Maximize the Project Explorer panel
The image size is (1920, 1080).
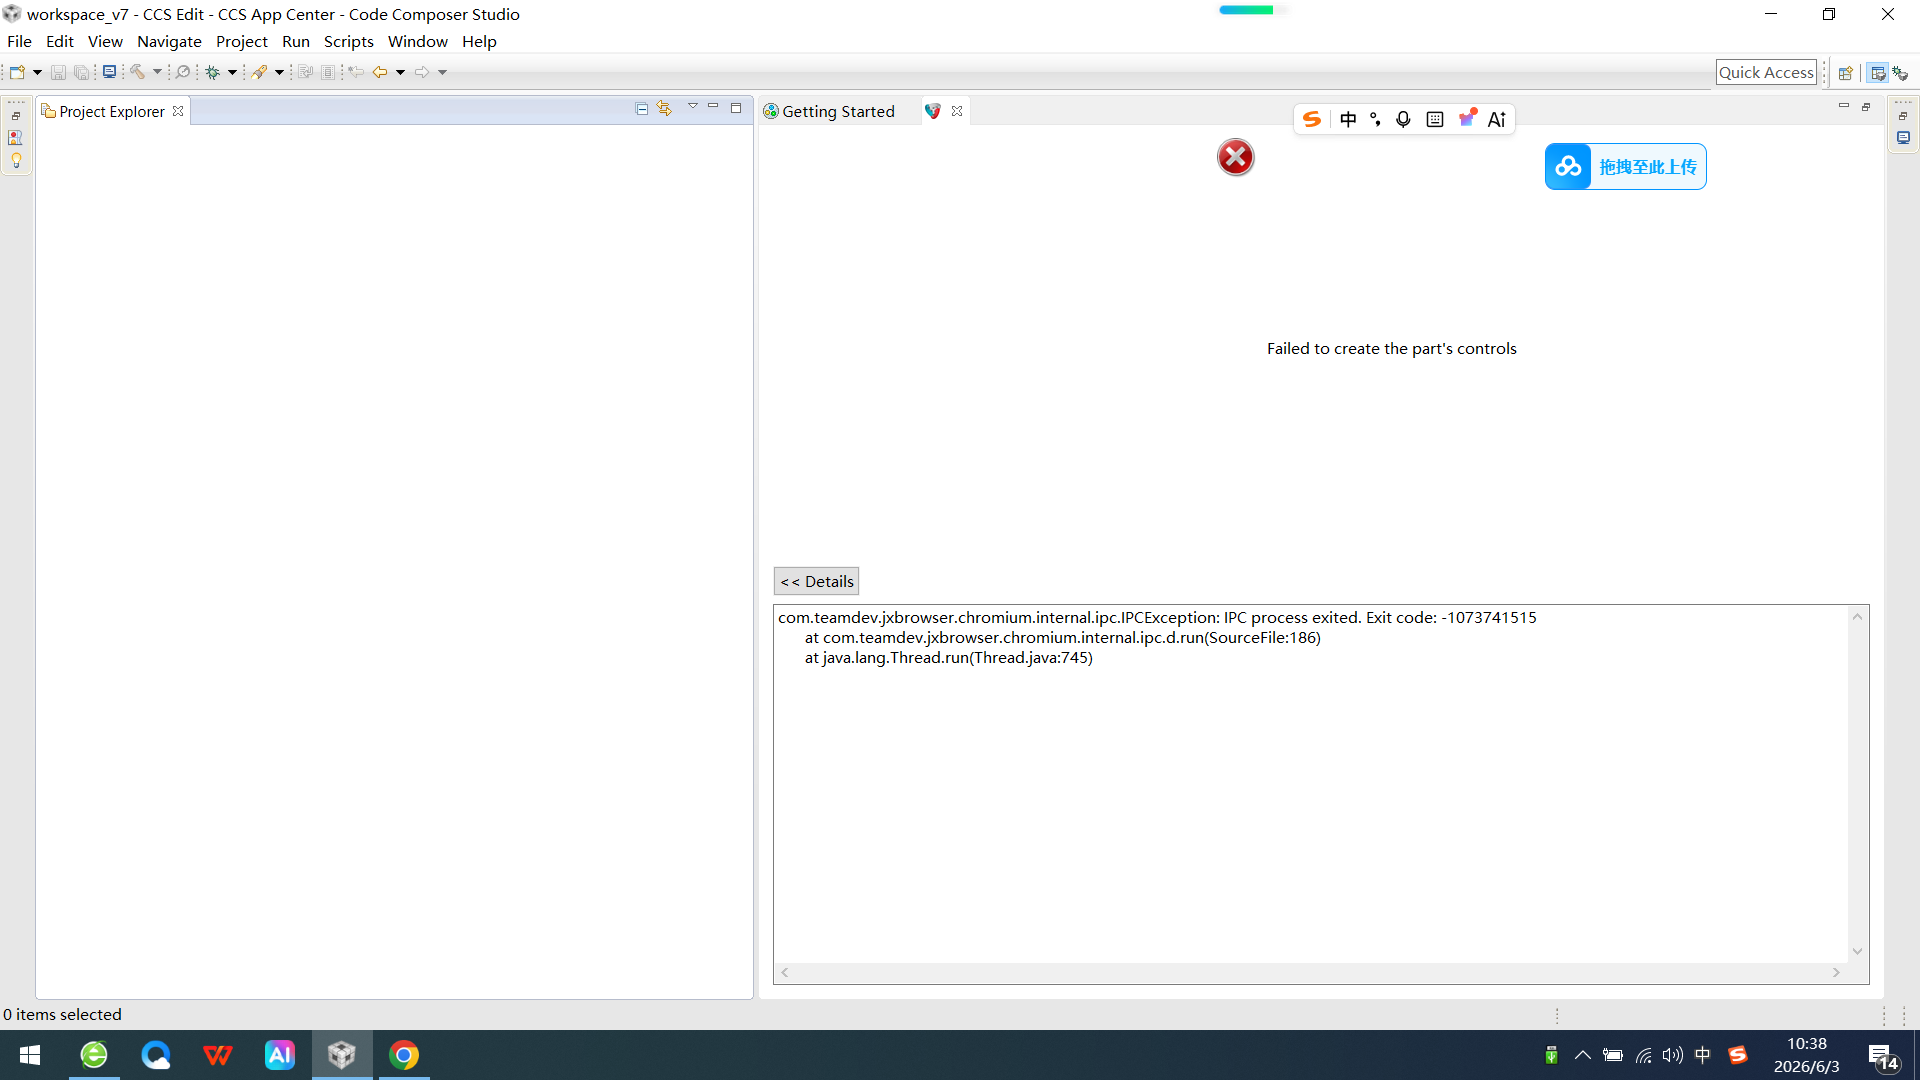736,108
